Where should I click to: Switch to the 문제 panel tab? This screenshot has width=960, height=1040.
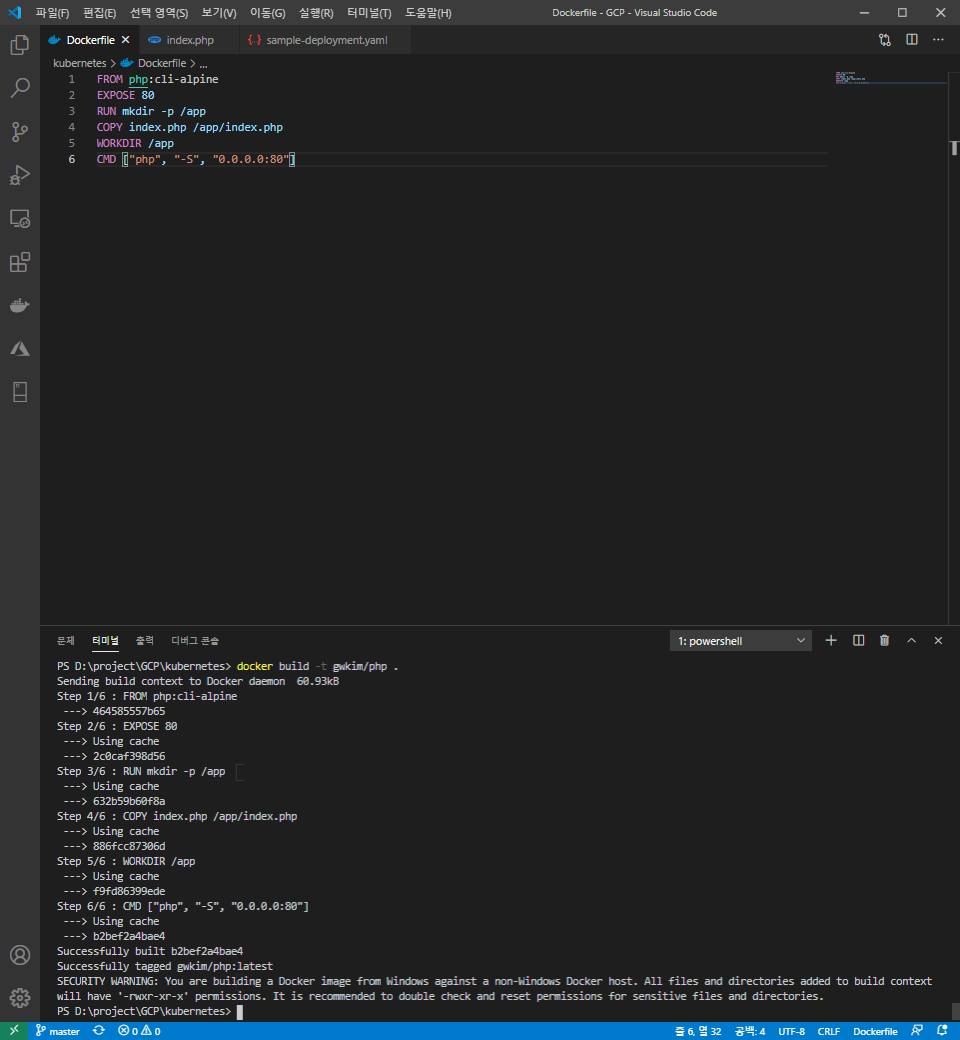pyautogui.click(x=66, y=641)
